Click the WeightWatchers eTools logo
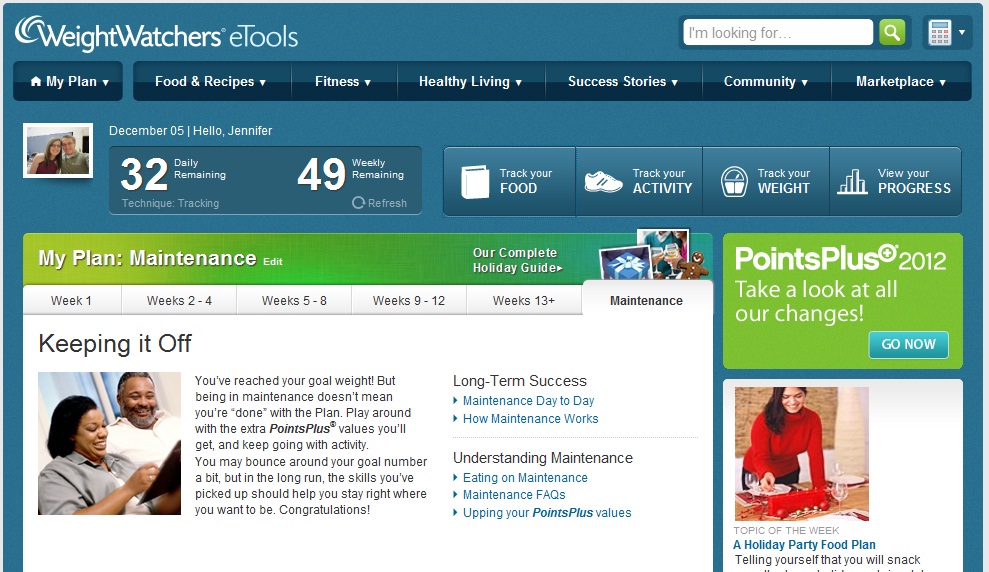This screenshot has width=989, height=572. [x=156, y=33]
